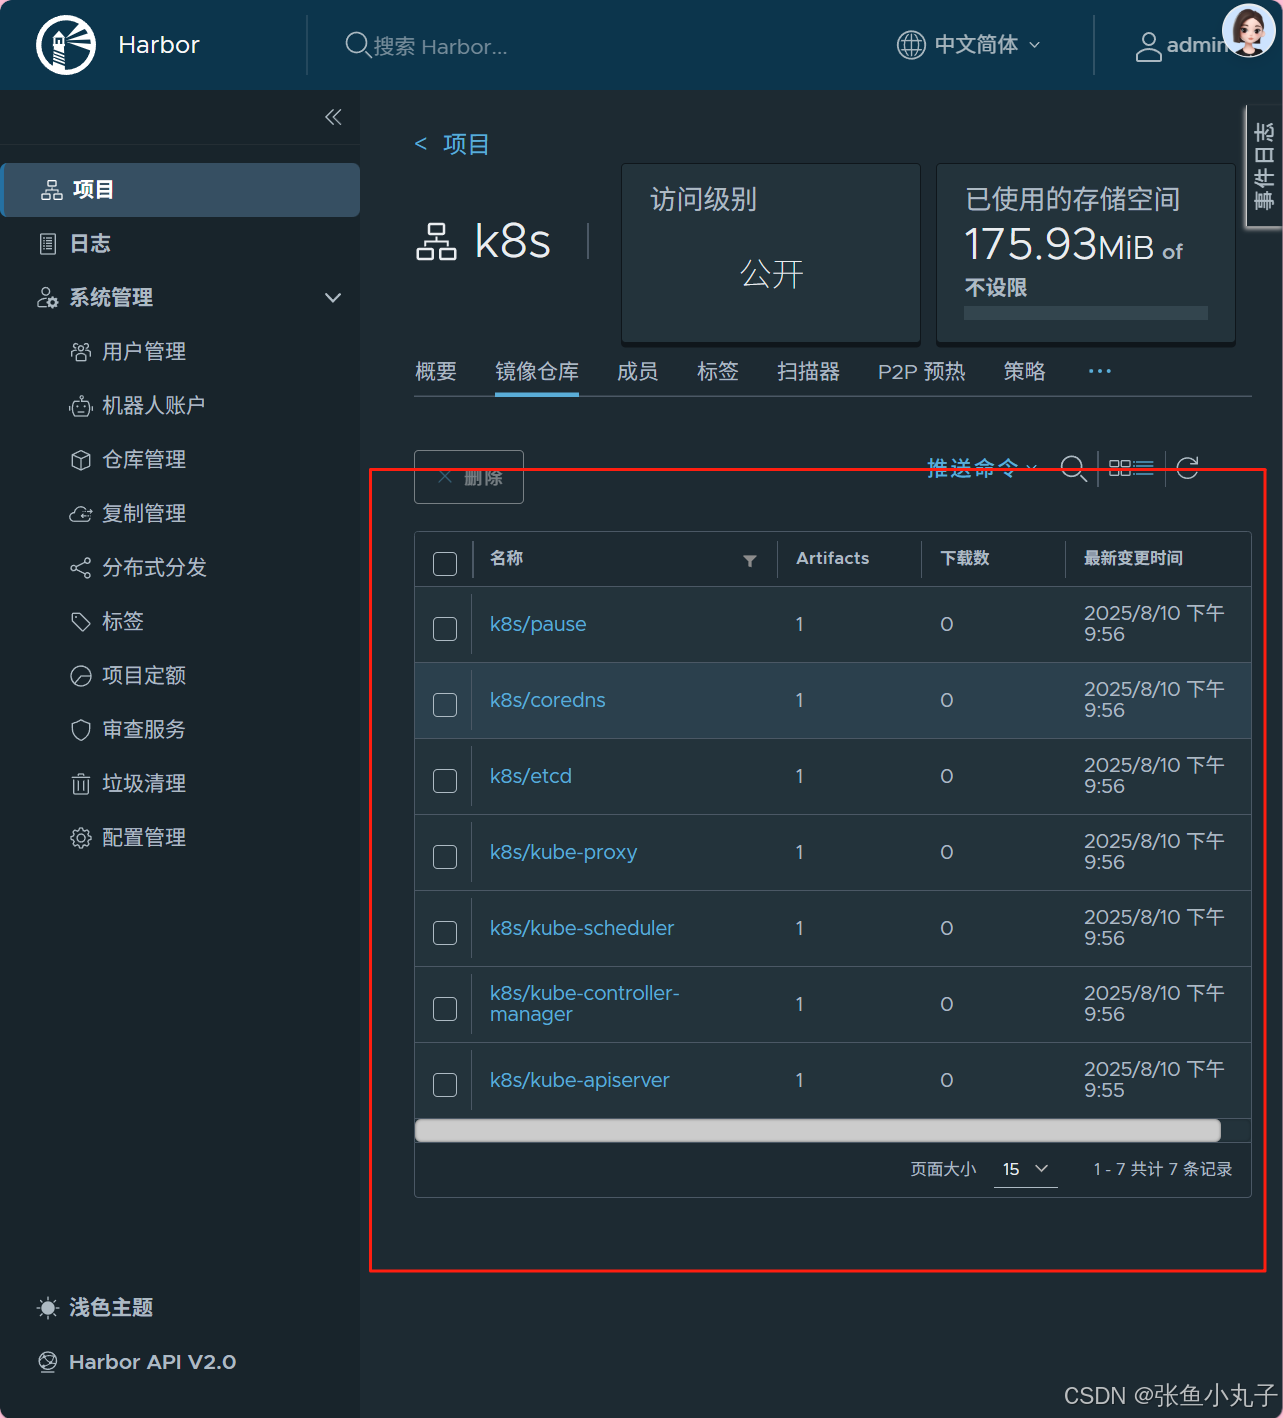1283x1418 pixels.
Task: Click the globe language icon
Action: point(911,45)
